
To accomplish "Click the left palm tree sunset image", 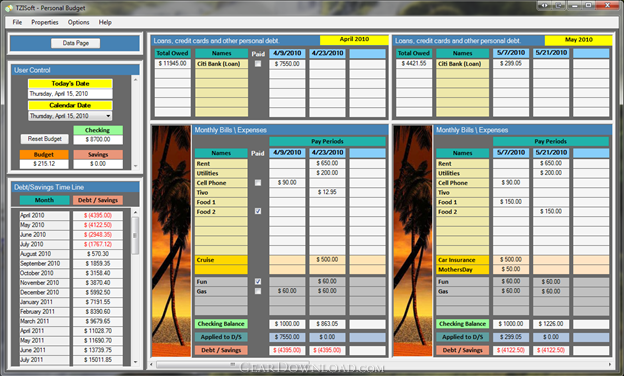I will pyautogui.click(x=171, y=241).
